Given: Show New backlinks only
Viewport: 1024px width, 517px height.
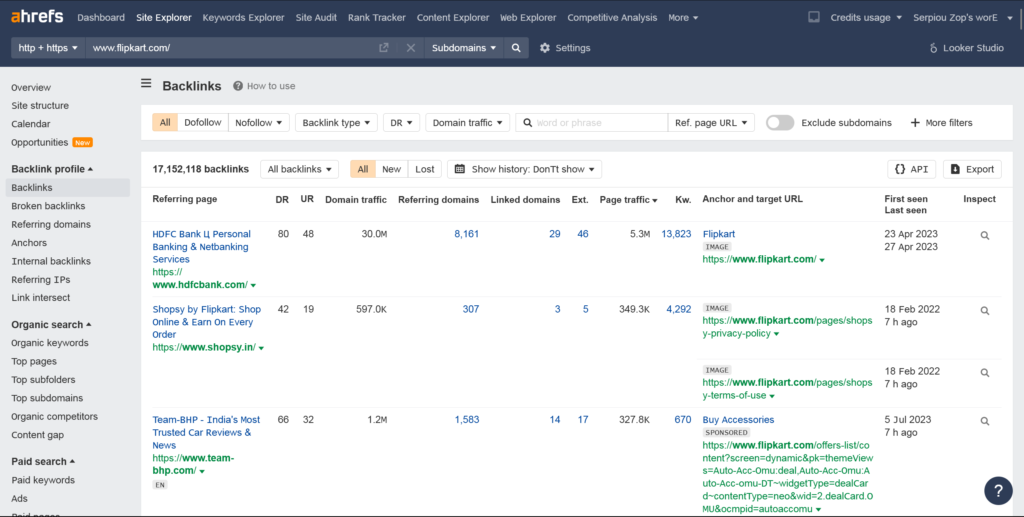Looking at the screenshot, I should [391, 169].
